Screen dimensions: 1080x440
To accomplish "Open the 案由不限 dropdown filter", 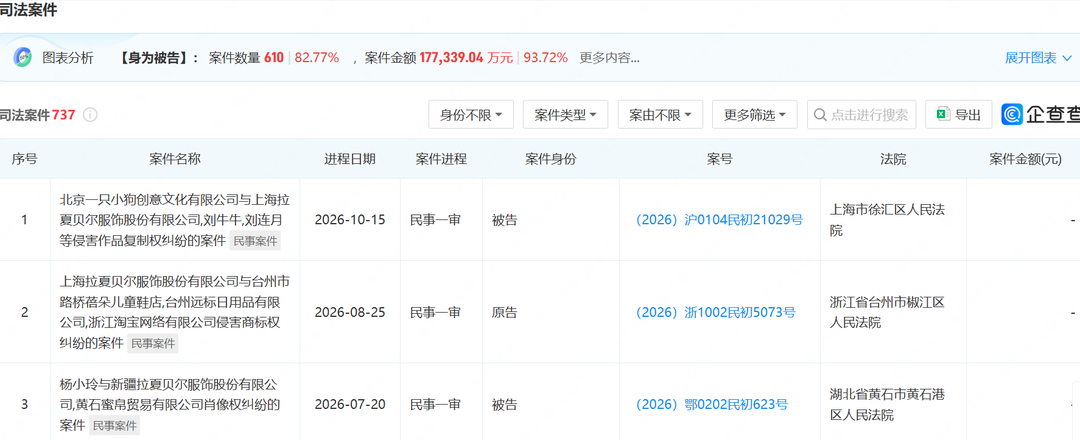I will 661,115.
